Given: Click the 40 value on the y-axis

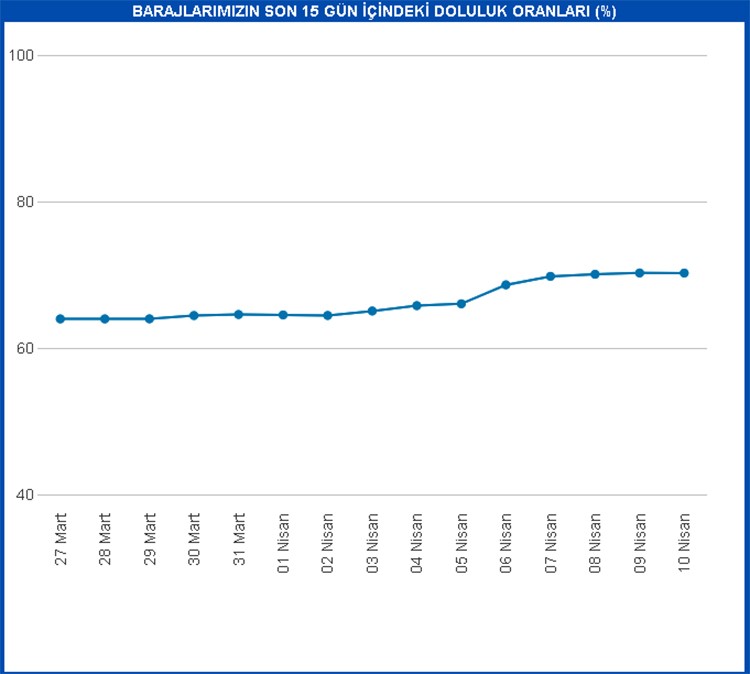Looking at the screenshot, I should point(24,495).
